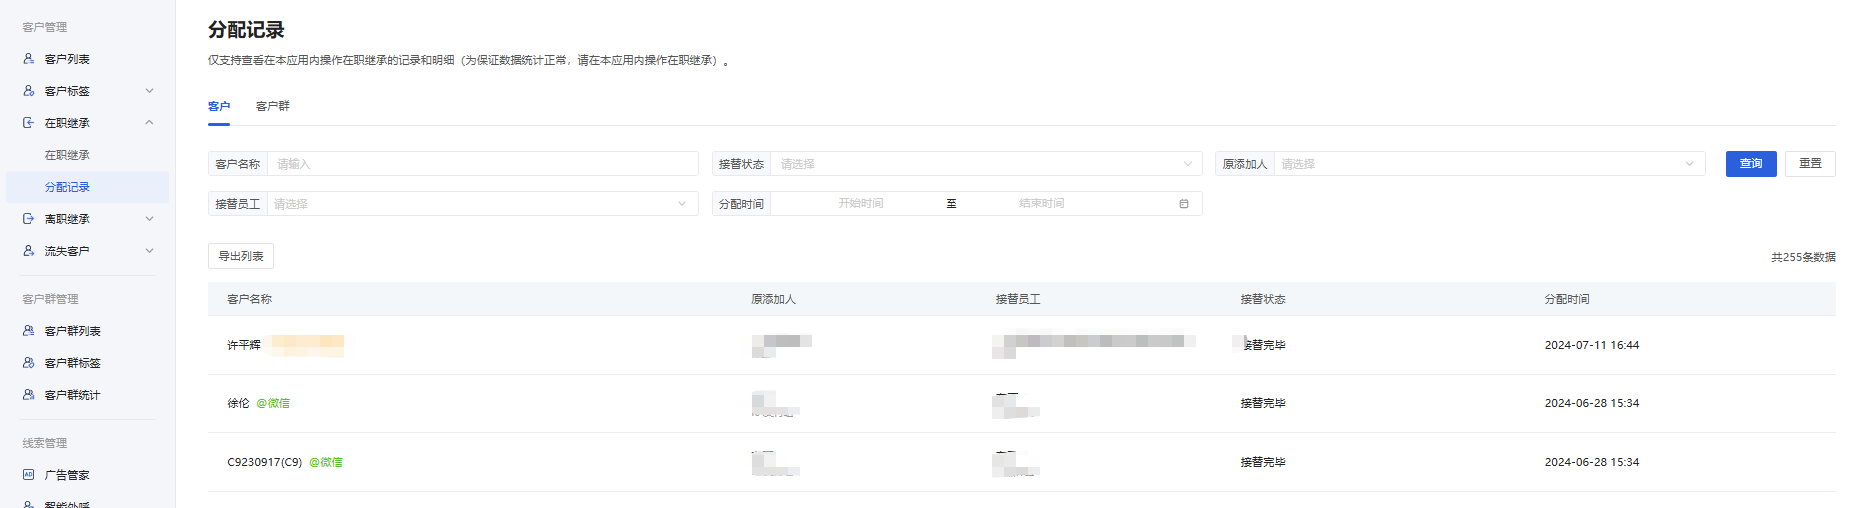The image size is (1850, 508).
Task: Click the 共255条数据 total count
Action: [x=1803, y=257]
